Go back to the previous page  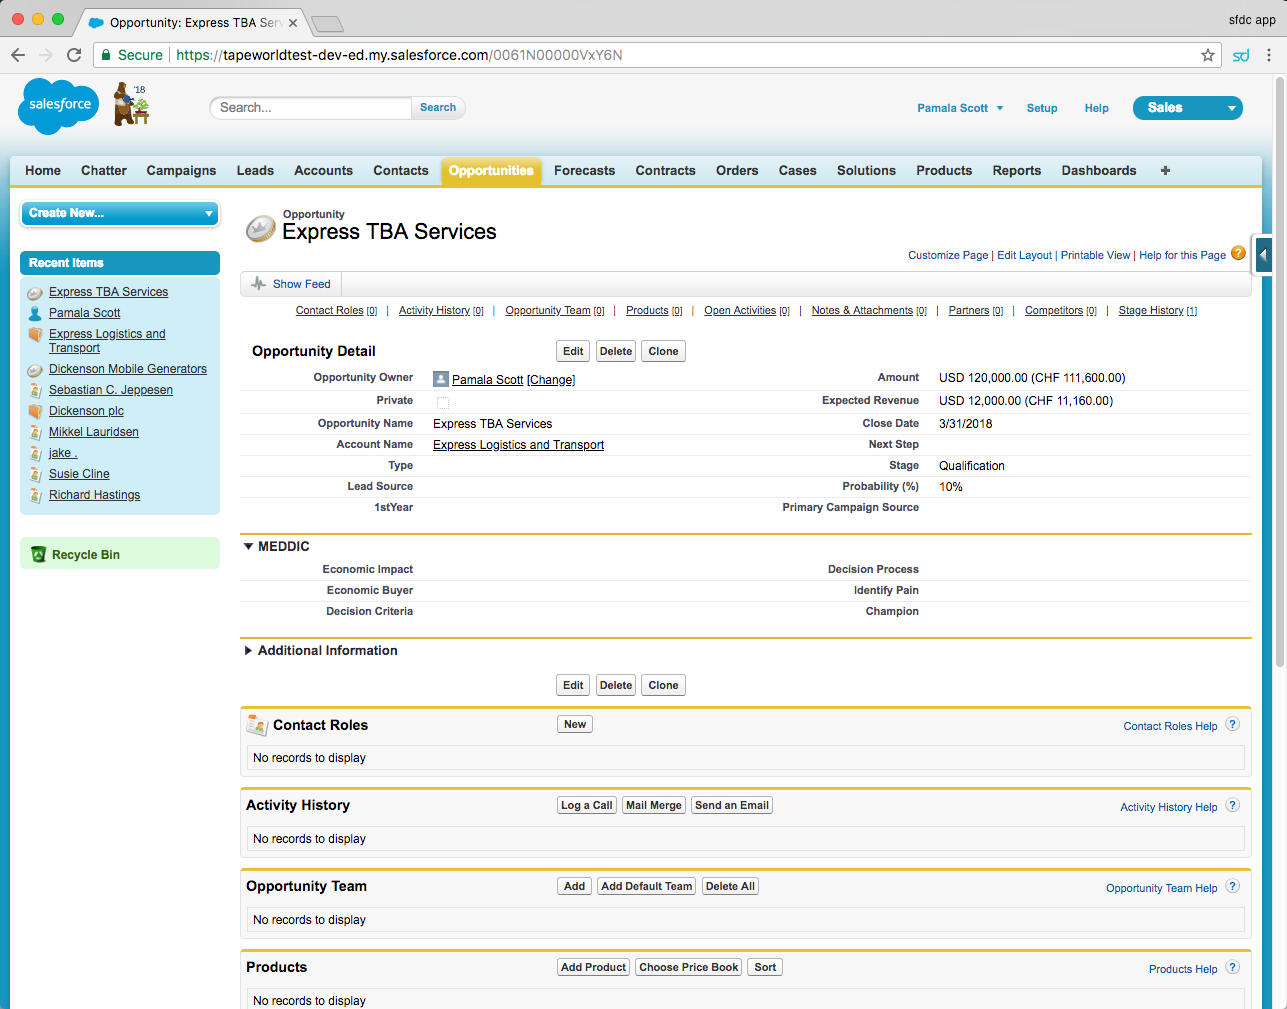pyautogui.click(x=18, y=55)
